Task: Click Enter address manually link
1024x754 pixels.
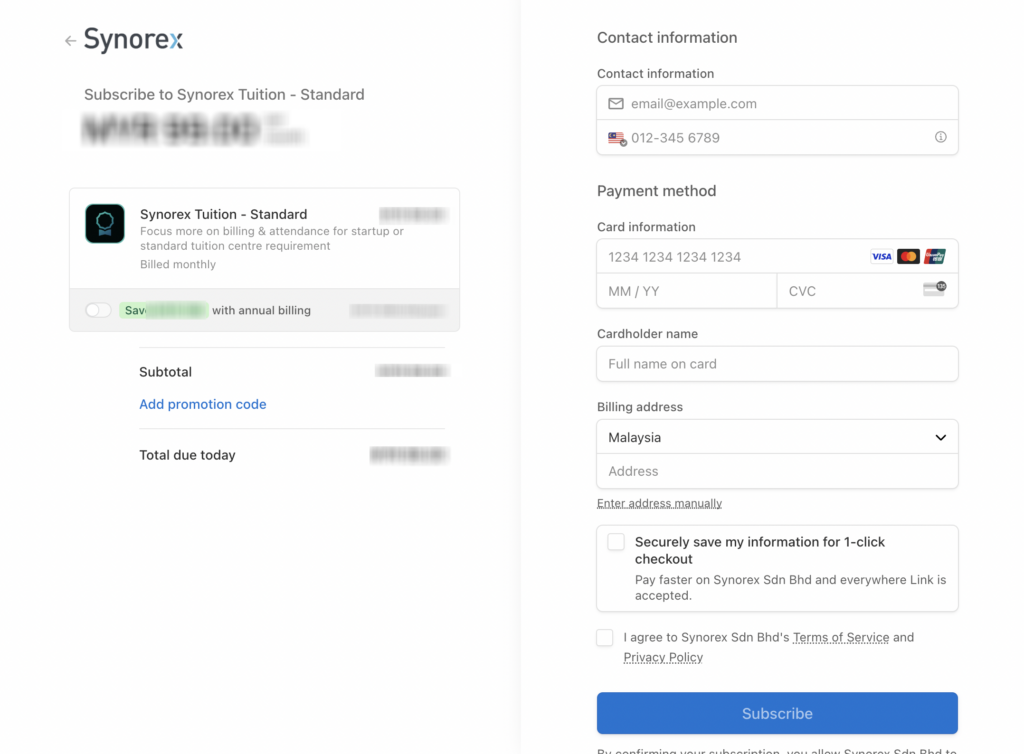Action: coord(659,503)
